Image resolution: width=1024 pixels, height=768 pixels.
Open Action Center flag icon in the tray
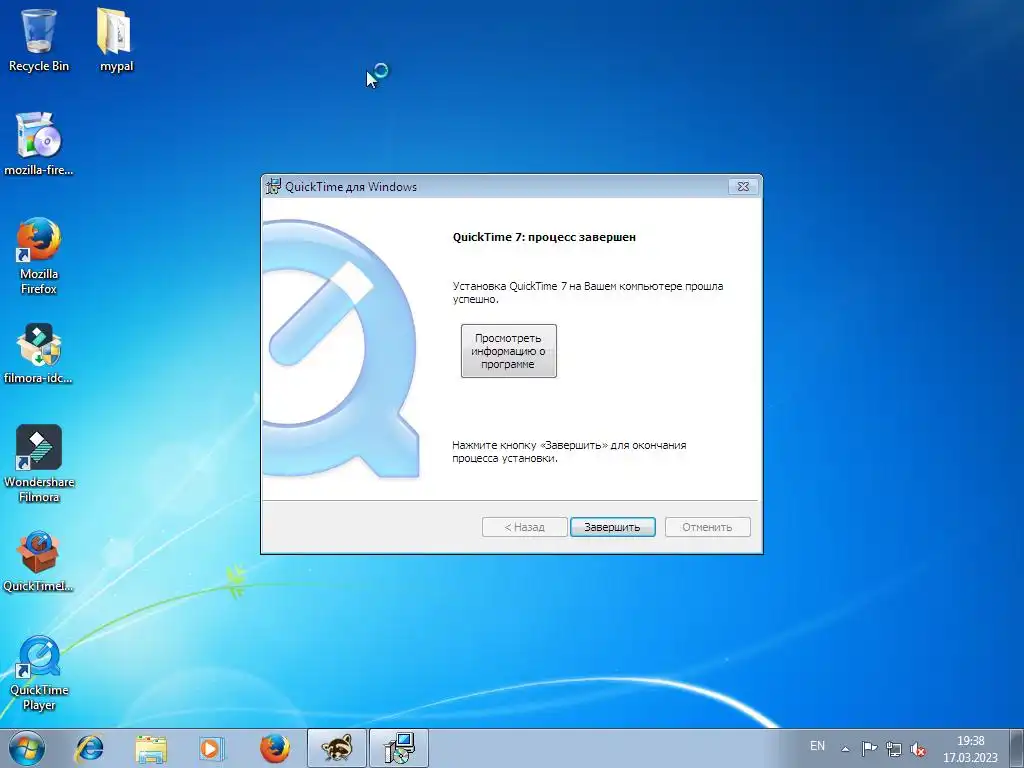point(869,749)
